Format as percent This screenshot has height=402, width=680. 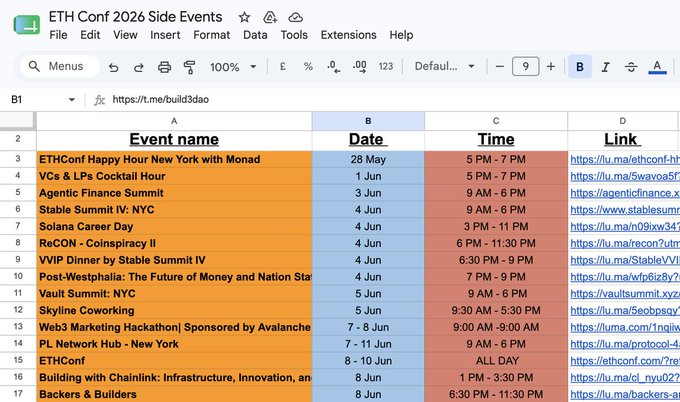308,66
